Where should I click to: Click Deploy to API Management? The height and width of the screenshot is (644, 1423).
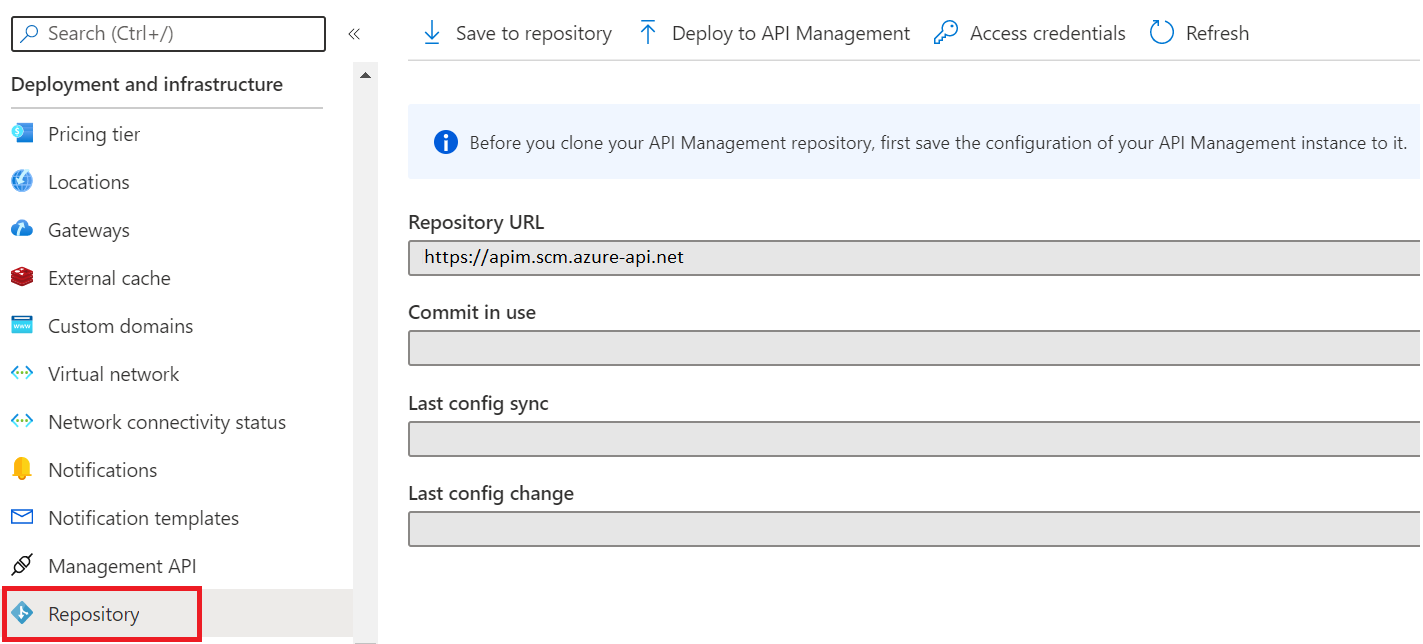pos(774,33)
